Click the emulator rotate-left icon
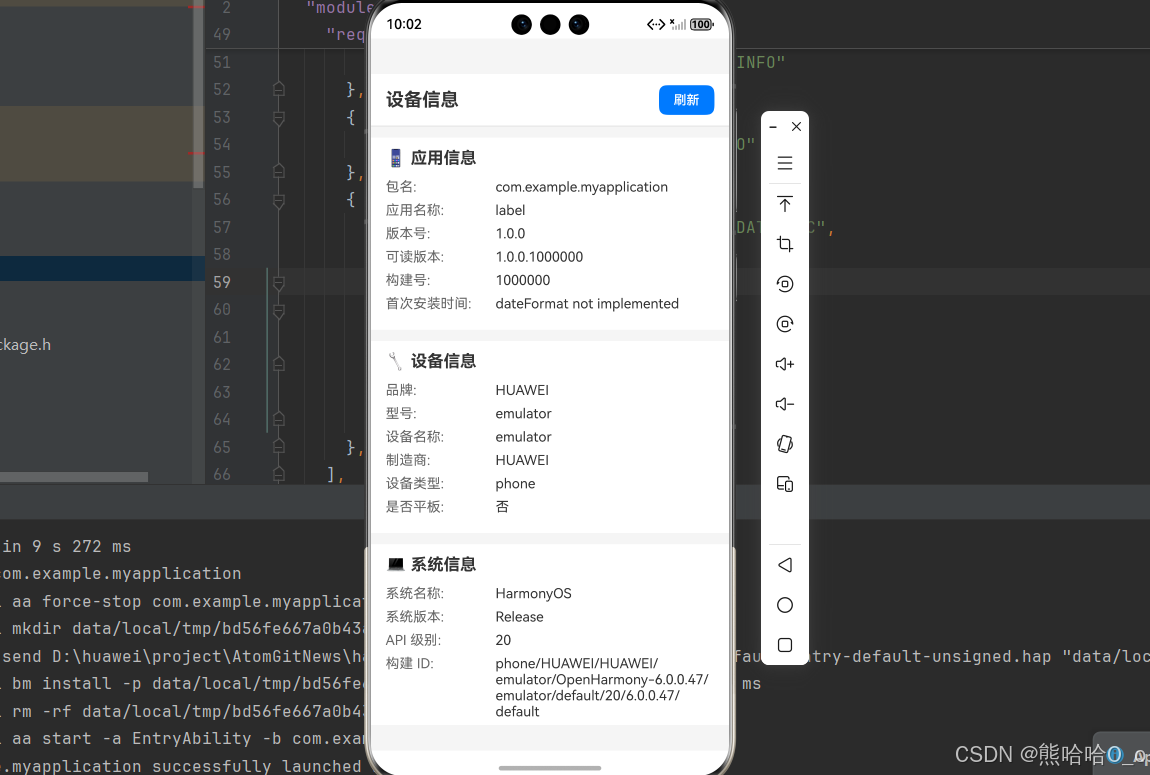The width and height of the screenshot is (1150, 775). coord(785,284)
